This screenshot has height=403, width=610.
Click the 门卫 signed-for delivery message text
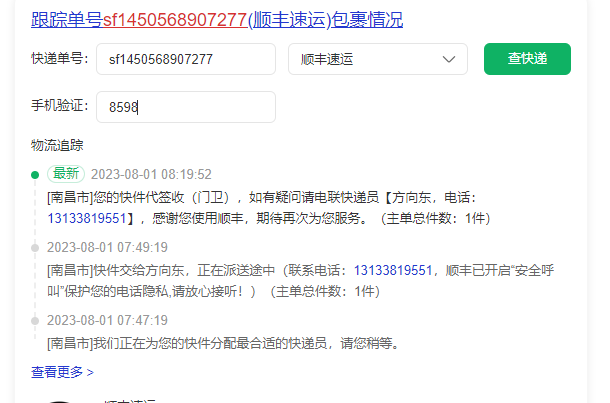(268, 208)
